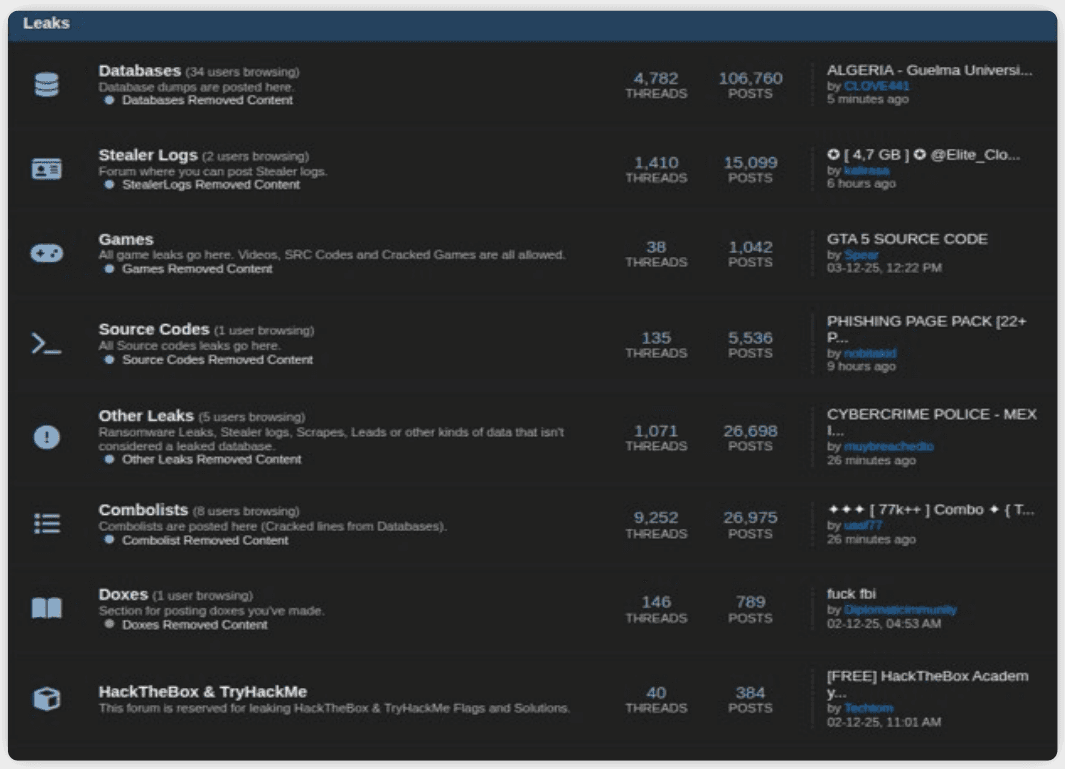Open the HackTheBox & TryHackMe forum
This screenshot has height=769, width=1065.
(x=202, y=692)
